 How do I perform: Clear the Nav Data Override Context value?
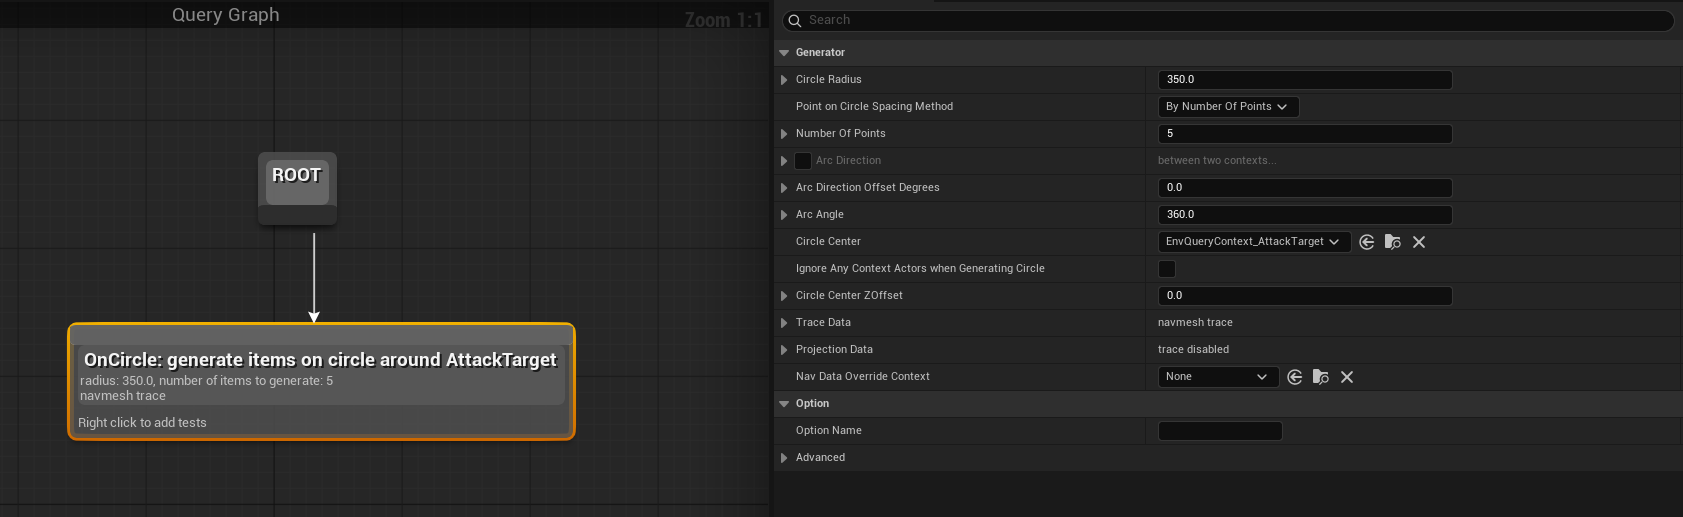click(x=1347, y=377)
